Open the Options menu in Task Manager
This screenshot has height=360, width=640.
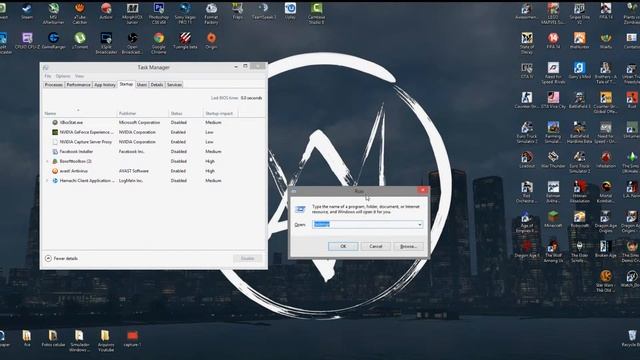tap(63, 76)
